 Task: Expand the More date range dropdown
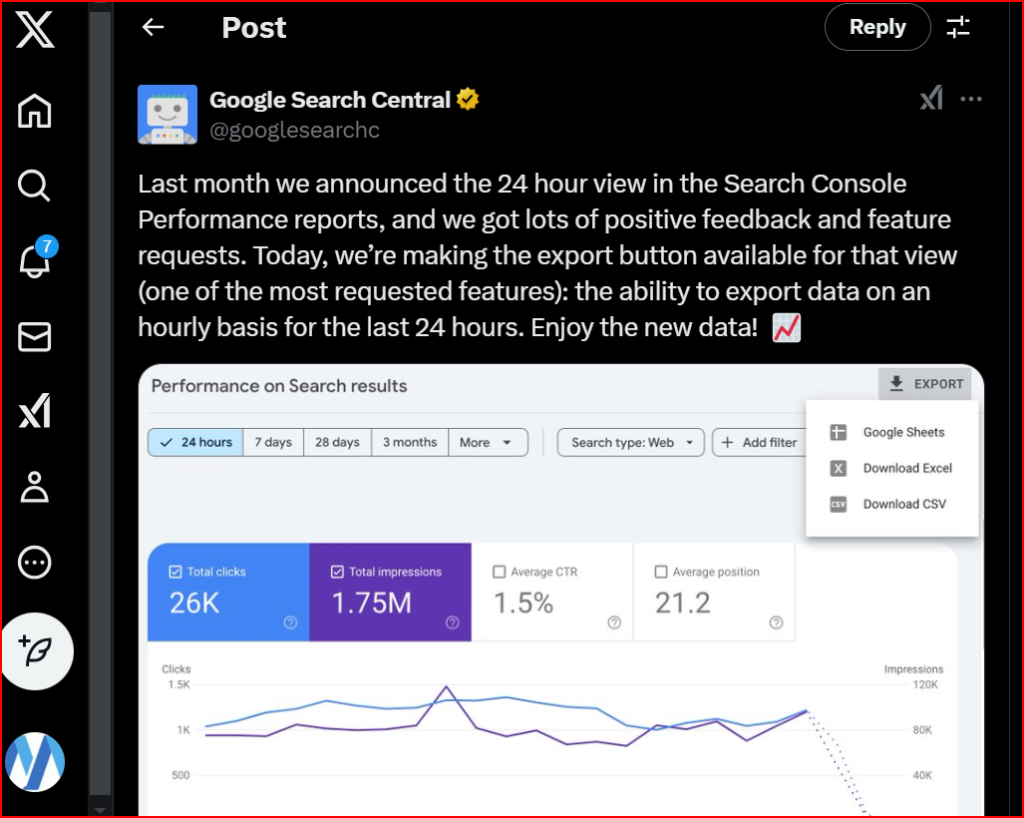[x=488, y=443]
